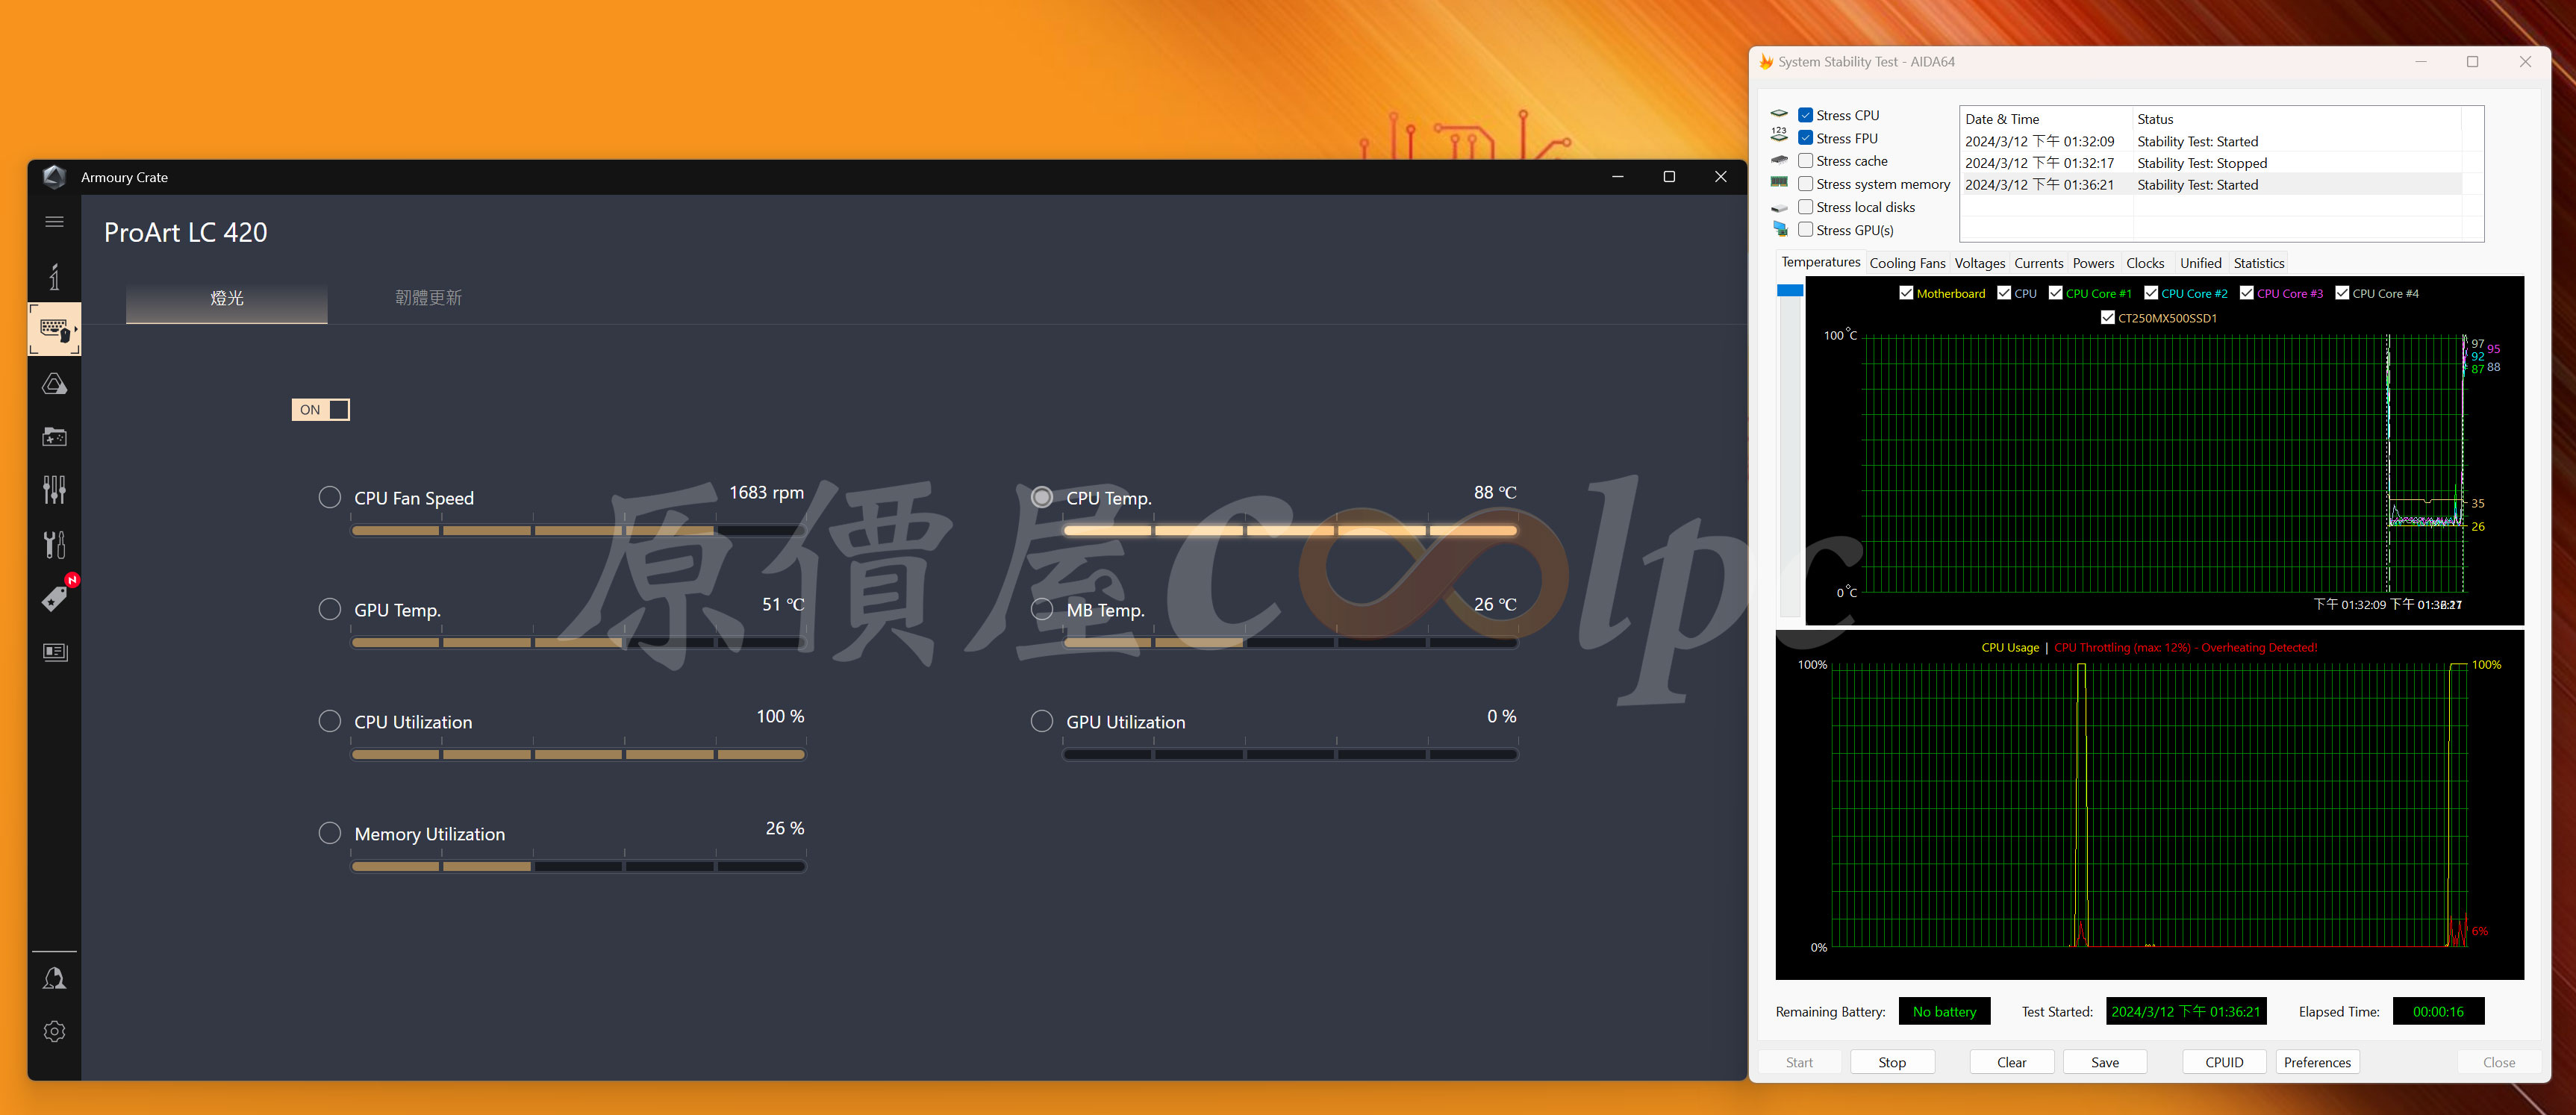Enable the Stress GPU(s) checkbox
This screenshot has width=2576, height=1115.
click(1805, 230)
